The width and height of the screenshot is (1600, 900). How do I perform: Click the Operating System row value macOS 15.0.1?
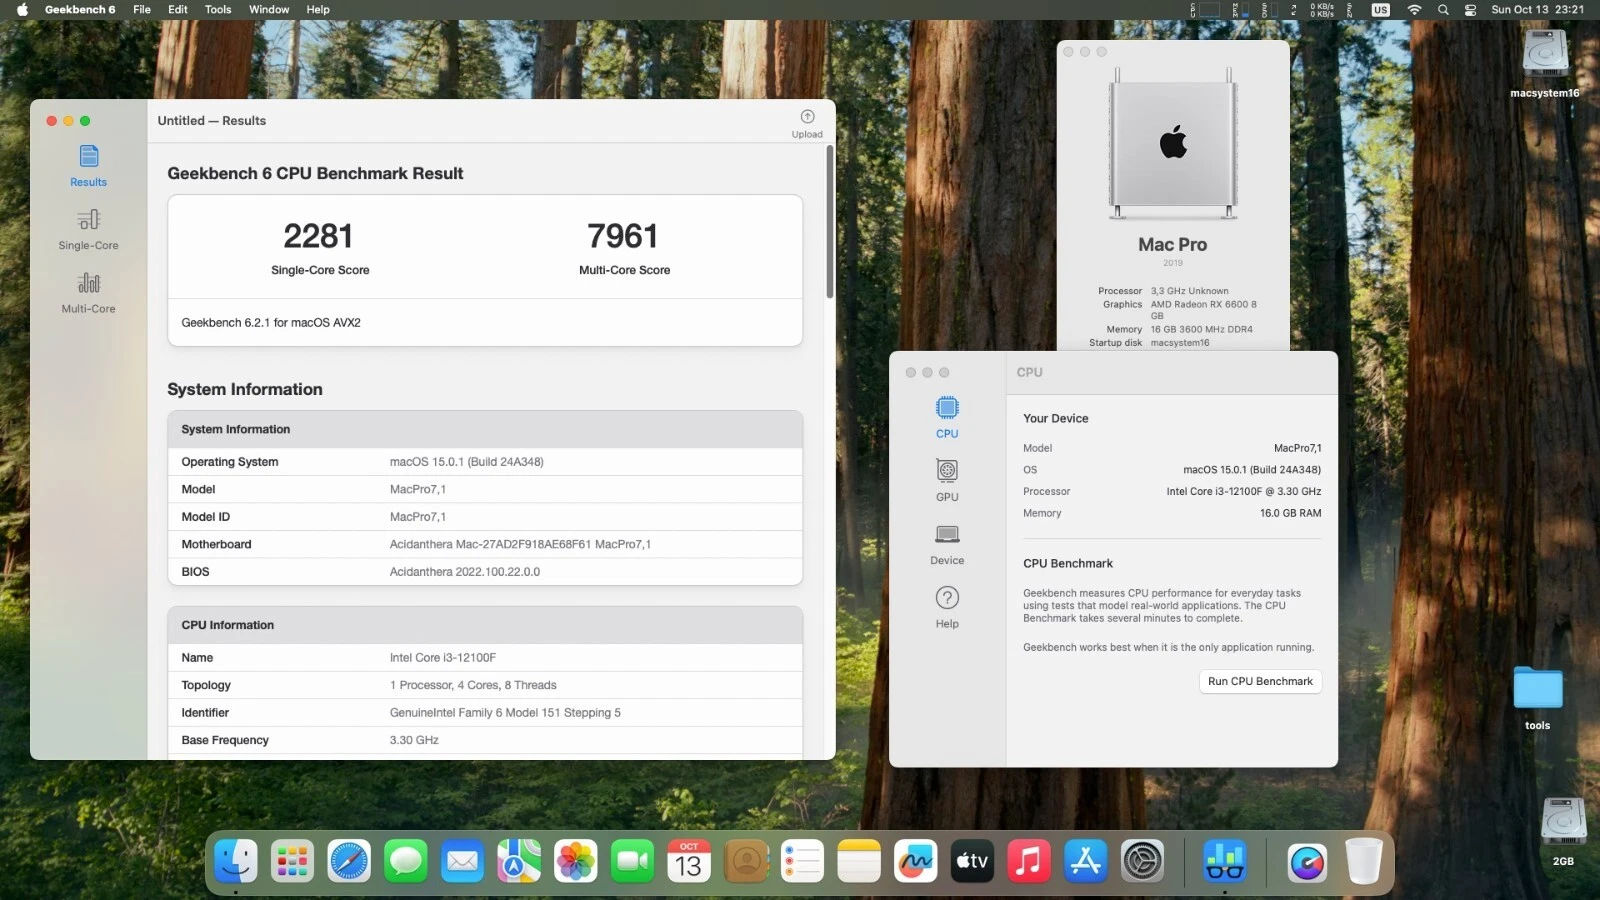coord(466,462)
